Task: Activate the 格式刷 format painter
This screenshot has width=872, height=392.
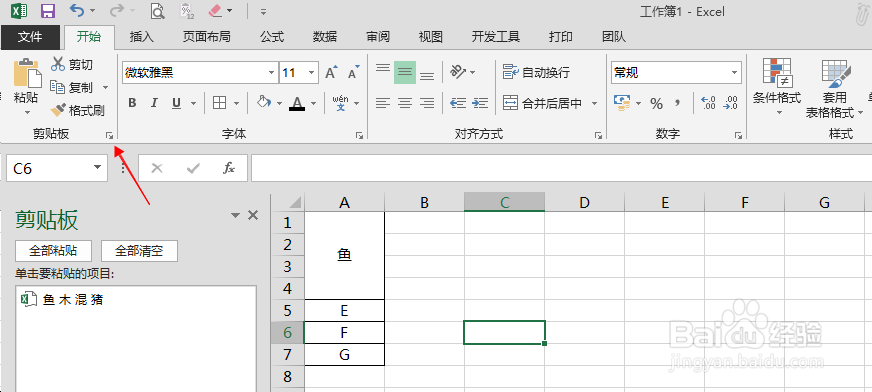Action: 78,110
